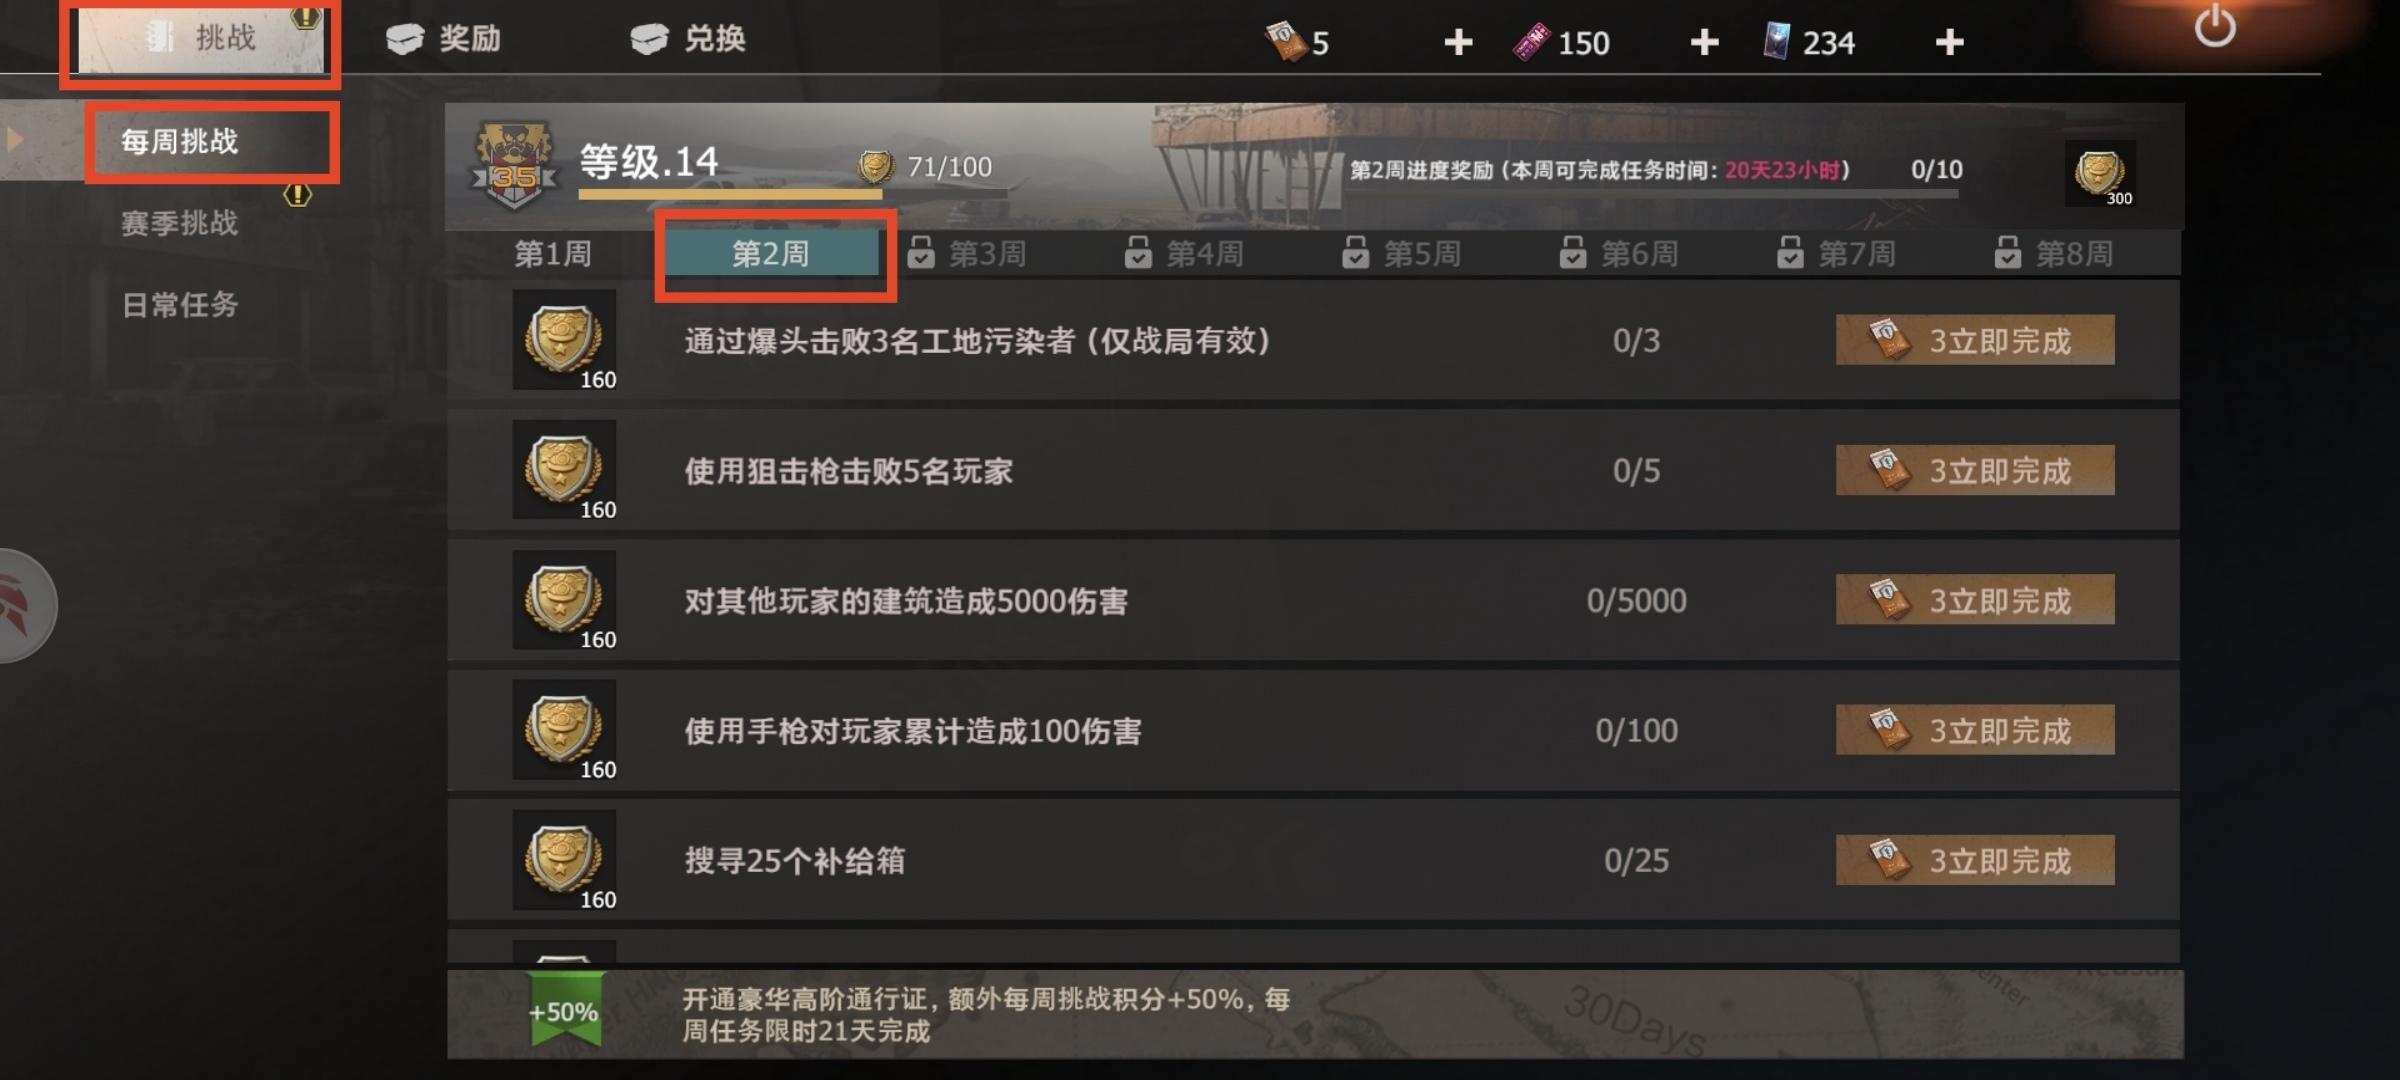Add more vouchers with plus next to 5

point(1459,42)
